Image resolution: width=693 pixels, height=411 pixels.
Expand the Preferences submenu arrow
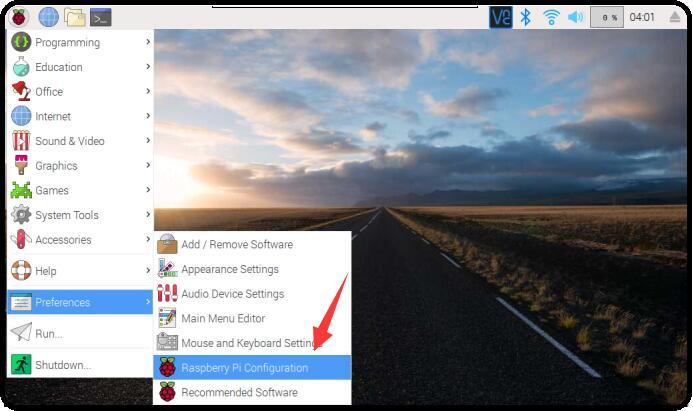148,301
